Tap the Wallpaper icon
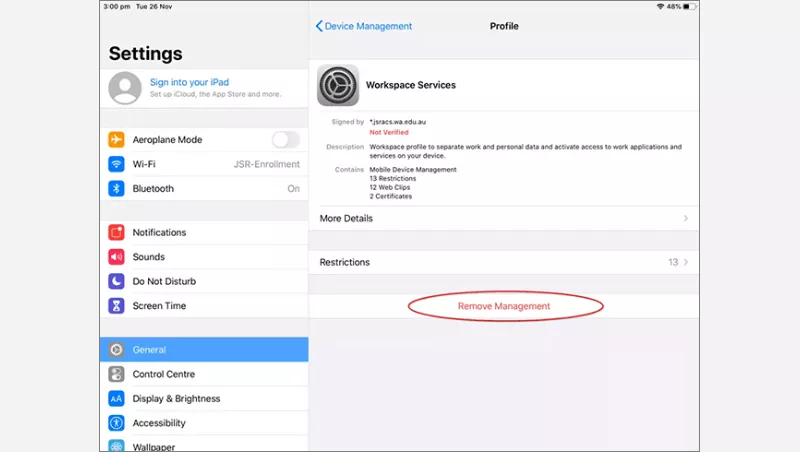The image size is (800, 452). pos(116,446)
